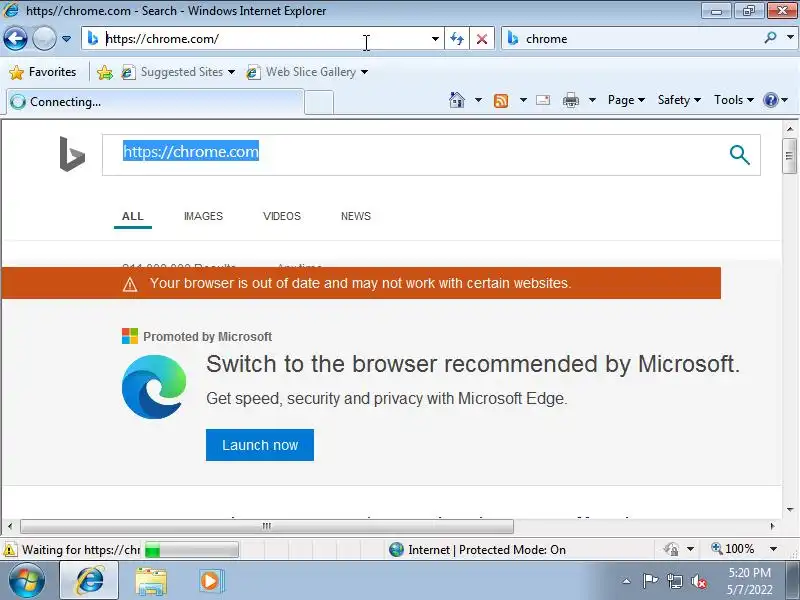Click the Bing search magnifier icon
This screenshot has height=600, width=800.
point(739,155)
